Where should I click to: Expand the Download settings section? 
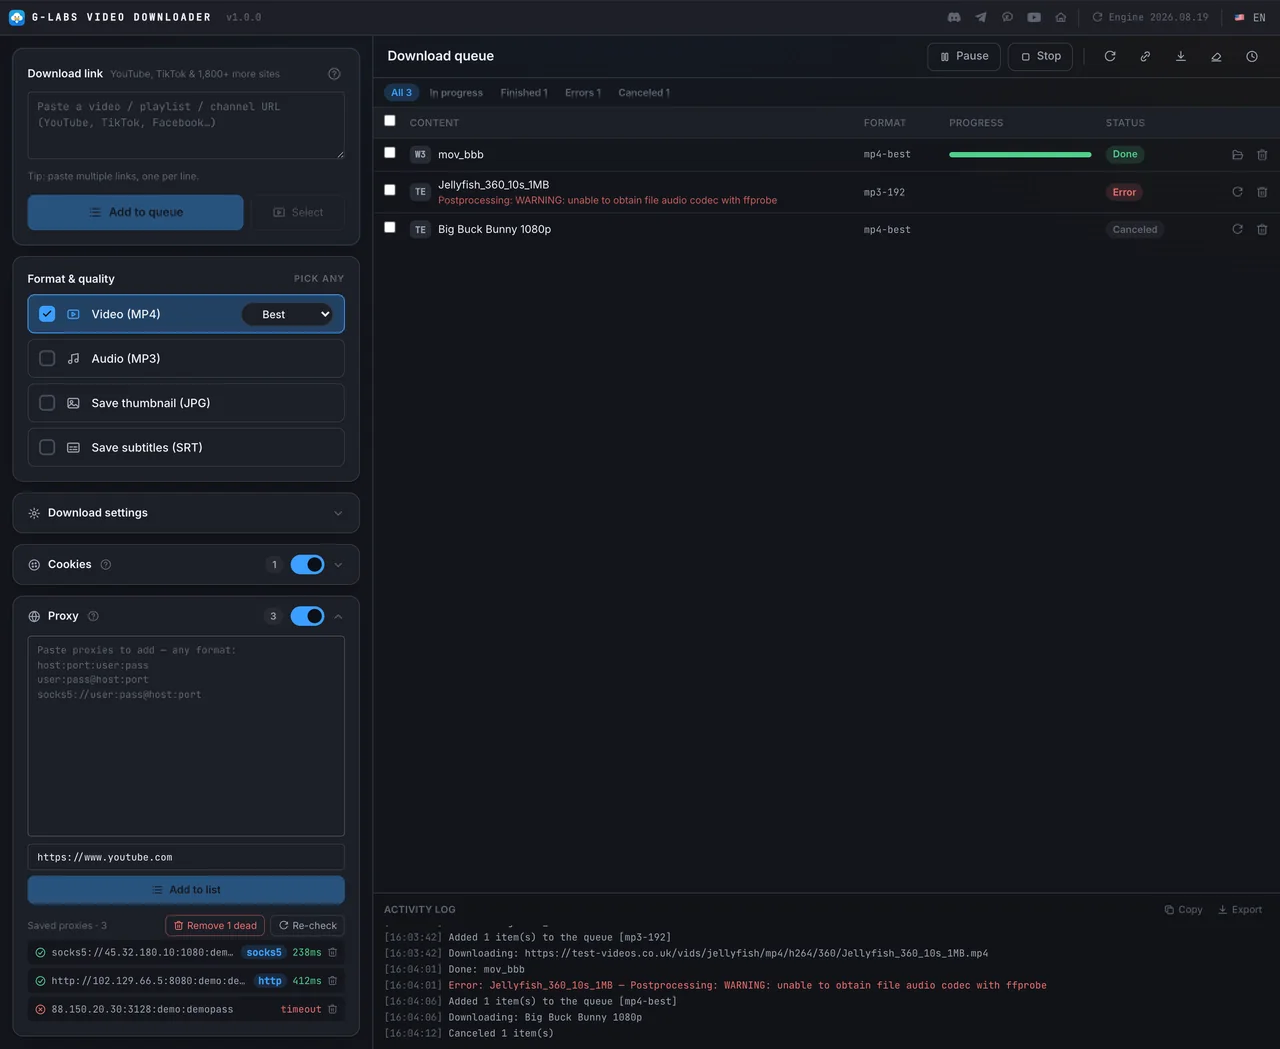[186, 513]
